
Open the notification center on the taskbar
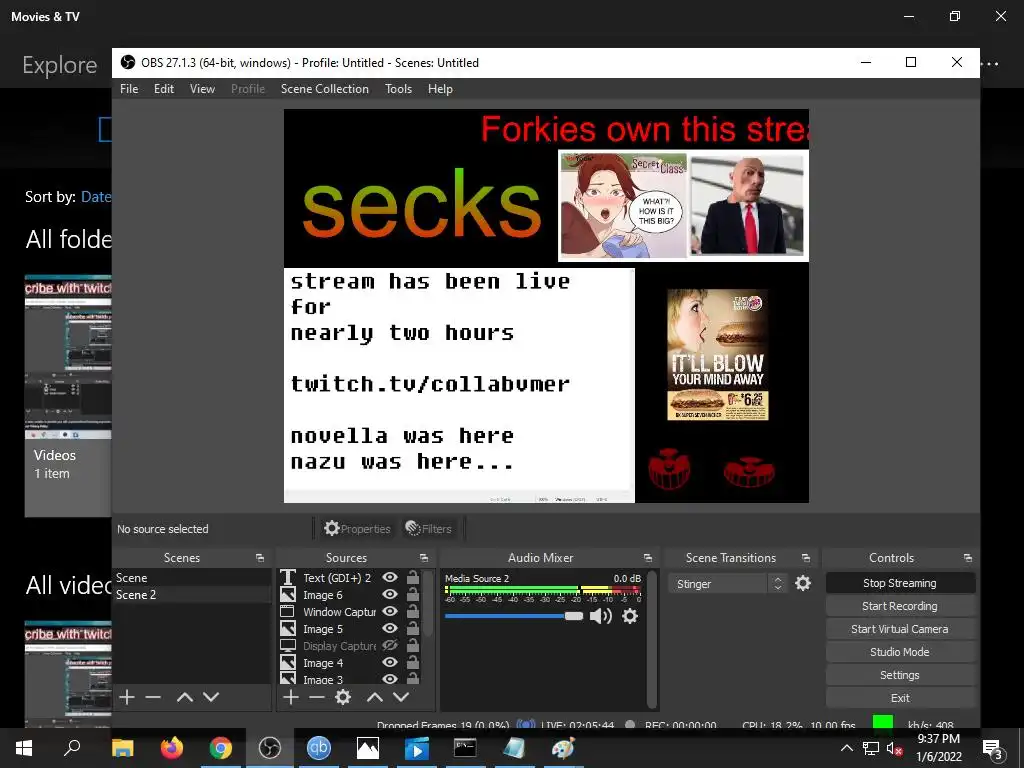tap(992, 748)
